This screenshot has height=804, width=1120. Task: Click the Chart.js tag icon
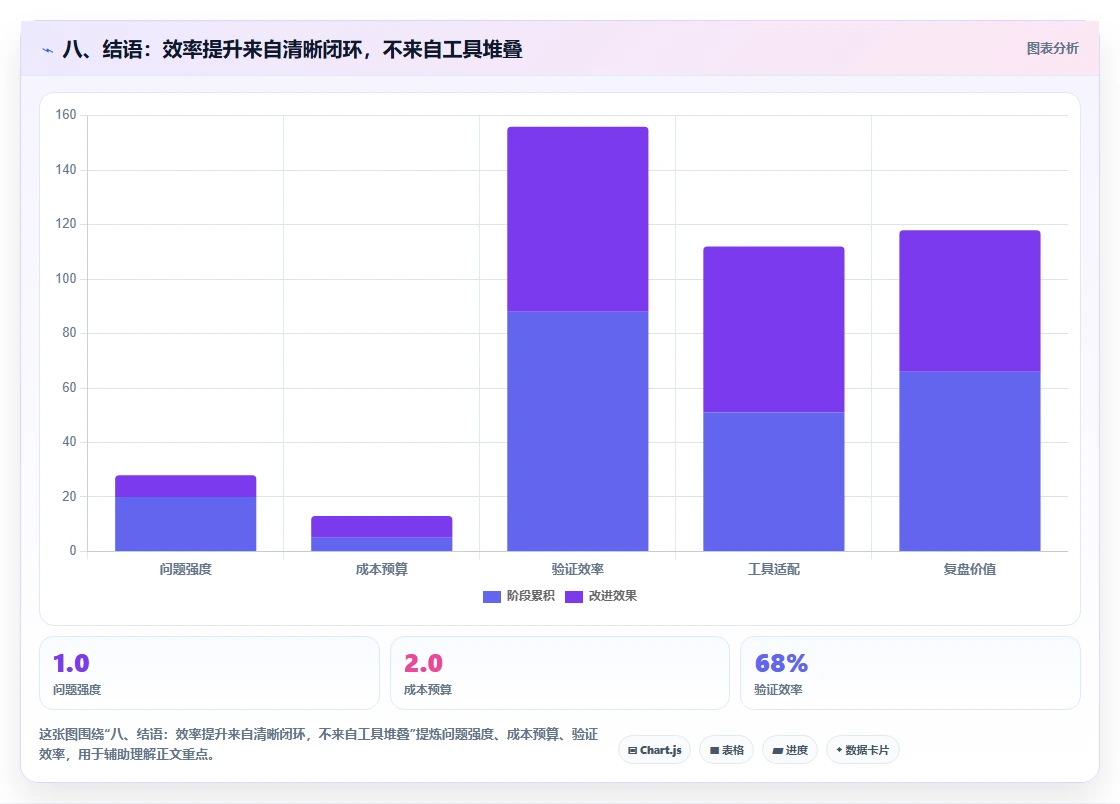632,750
